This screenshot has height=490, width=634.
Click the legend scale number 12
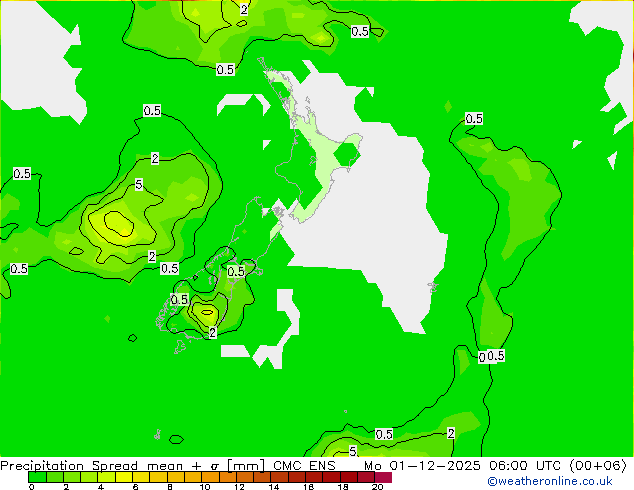click(239, 487)
